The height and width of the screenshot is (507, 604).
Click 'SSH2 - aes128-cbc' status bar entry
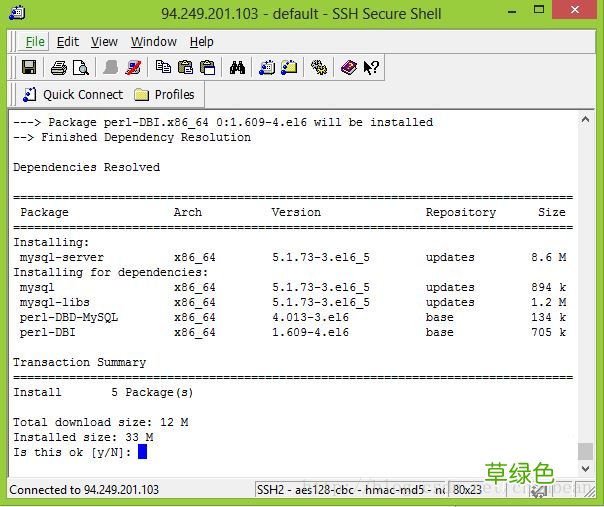pyautogui.click(x=352, y=490)
